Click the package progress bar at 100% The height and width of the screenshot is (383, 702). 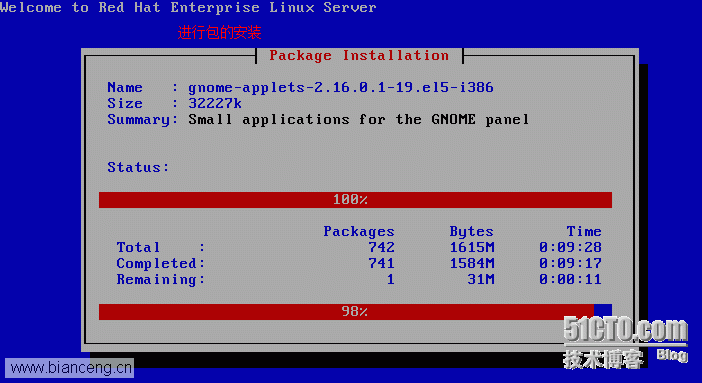click(x=355, y=200)
